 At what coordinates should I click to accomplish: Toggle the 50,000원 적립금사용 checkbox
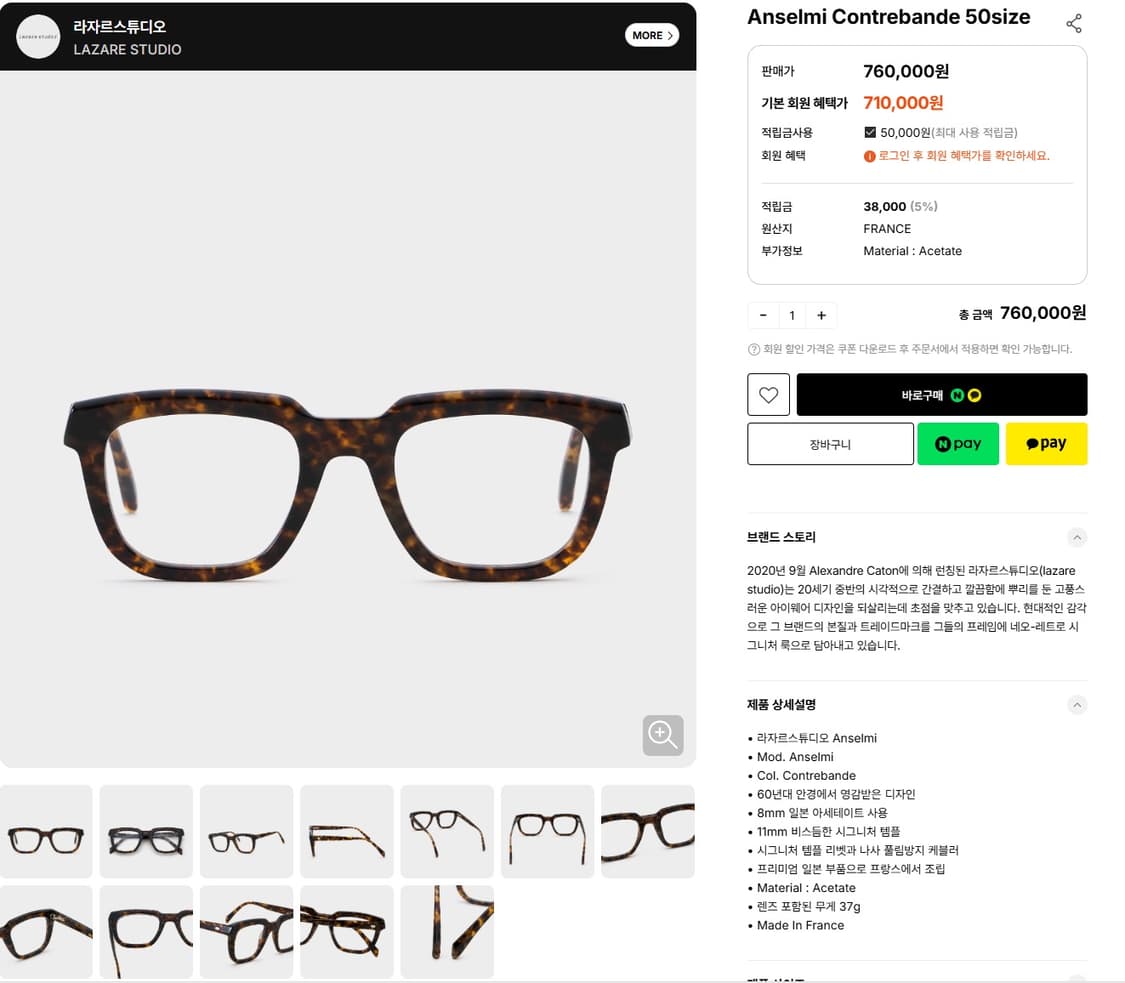tap(870, 132)
